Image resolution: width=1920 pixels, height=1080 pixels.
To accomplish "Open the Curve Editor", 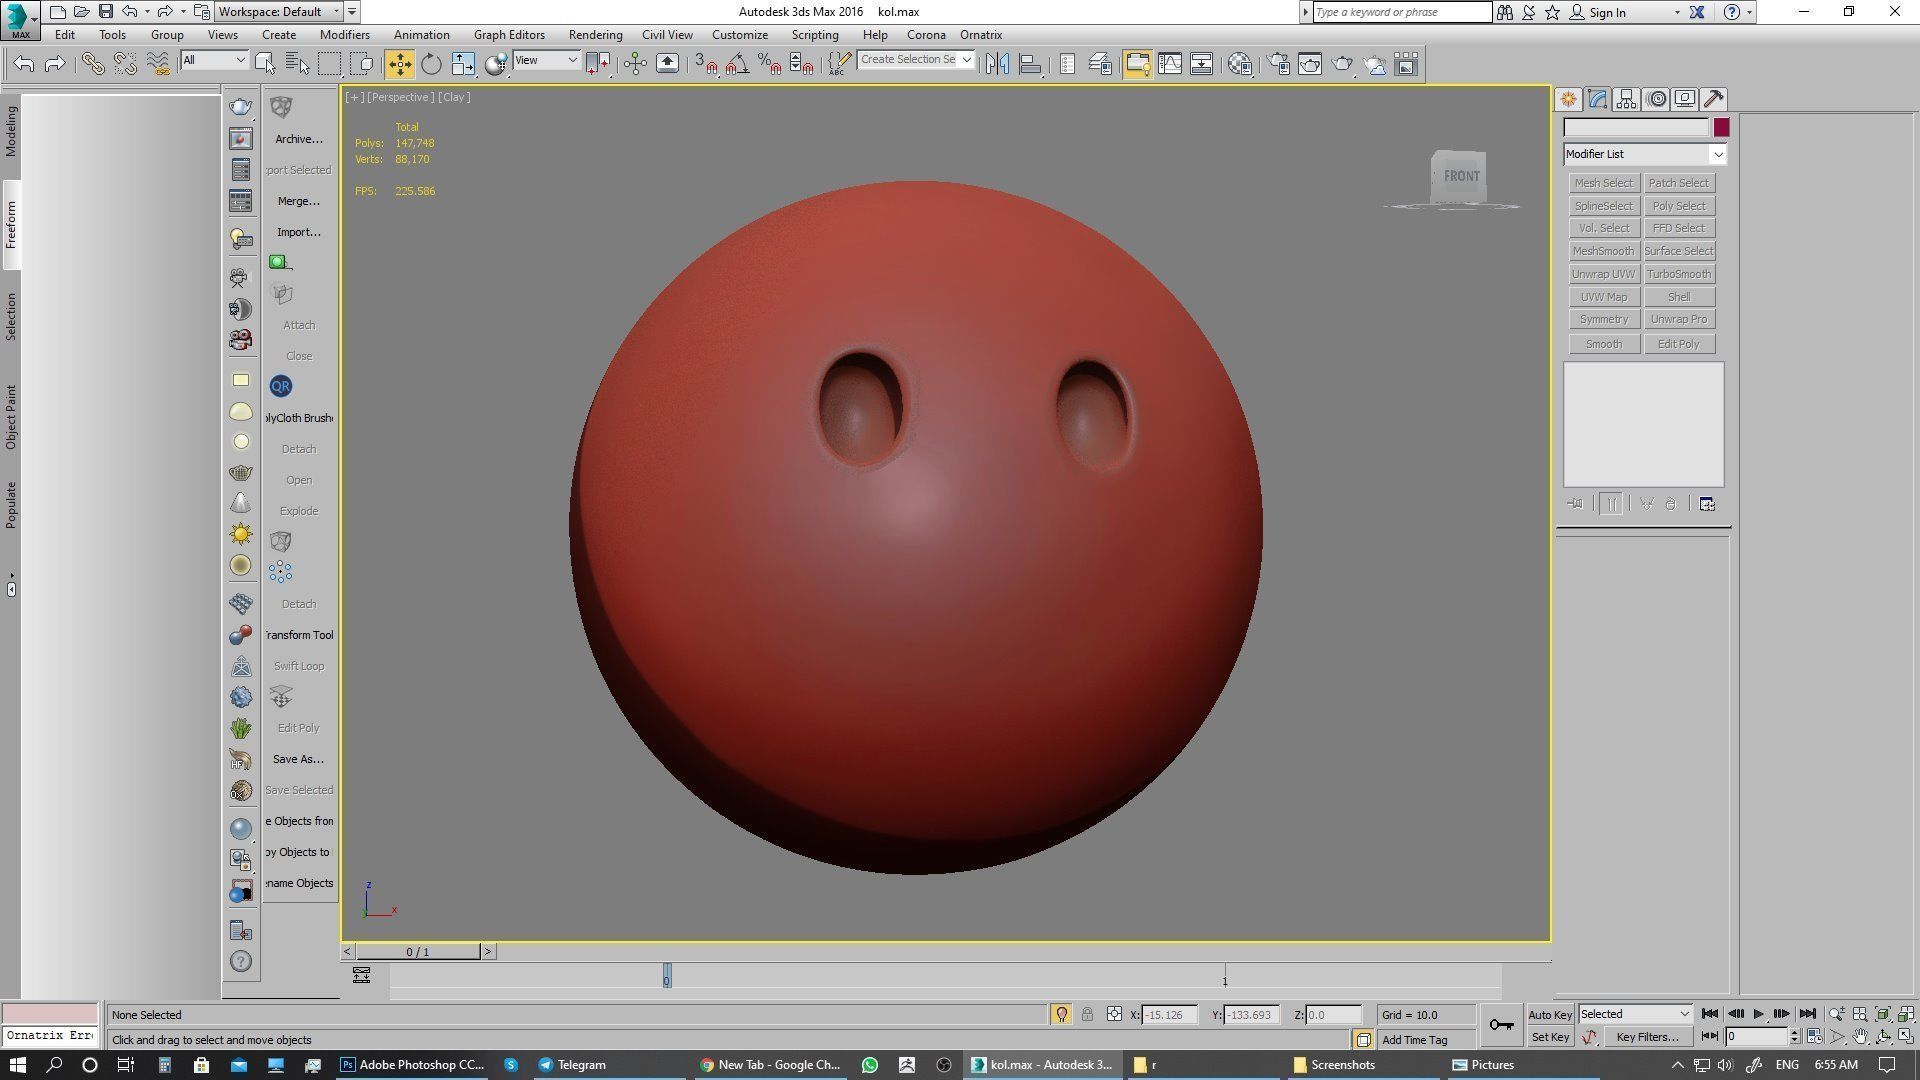I will click(x=1169, y=64).
